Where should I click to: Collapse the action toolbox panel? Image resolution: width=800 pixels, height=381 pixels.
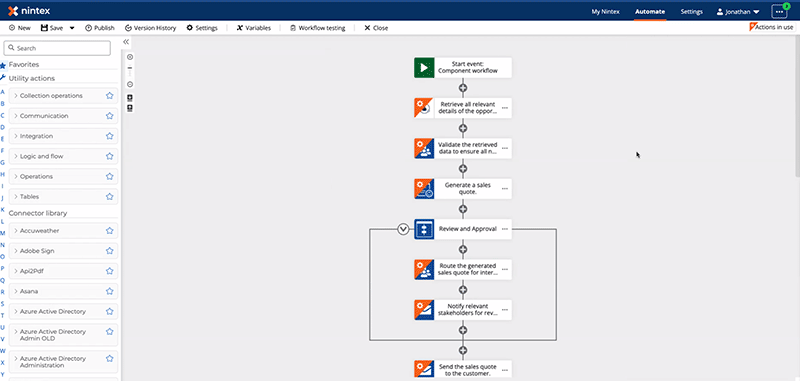pyautogui.click(x=126, y=42)
